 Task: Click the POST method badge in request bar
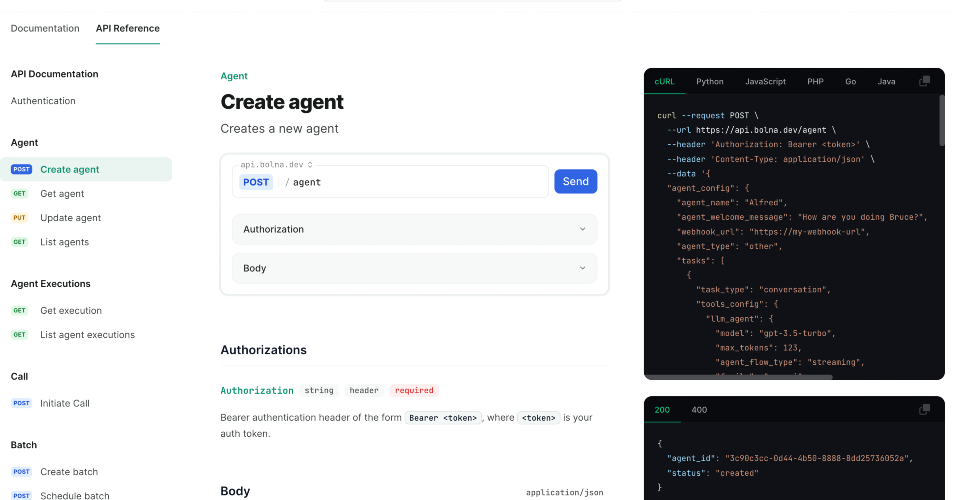coord(256,182)
